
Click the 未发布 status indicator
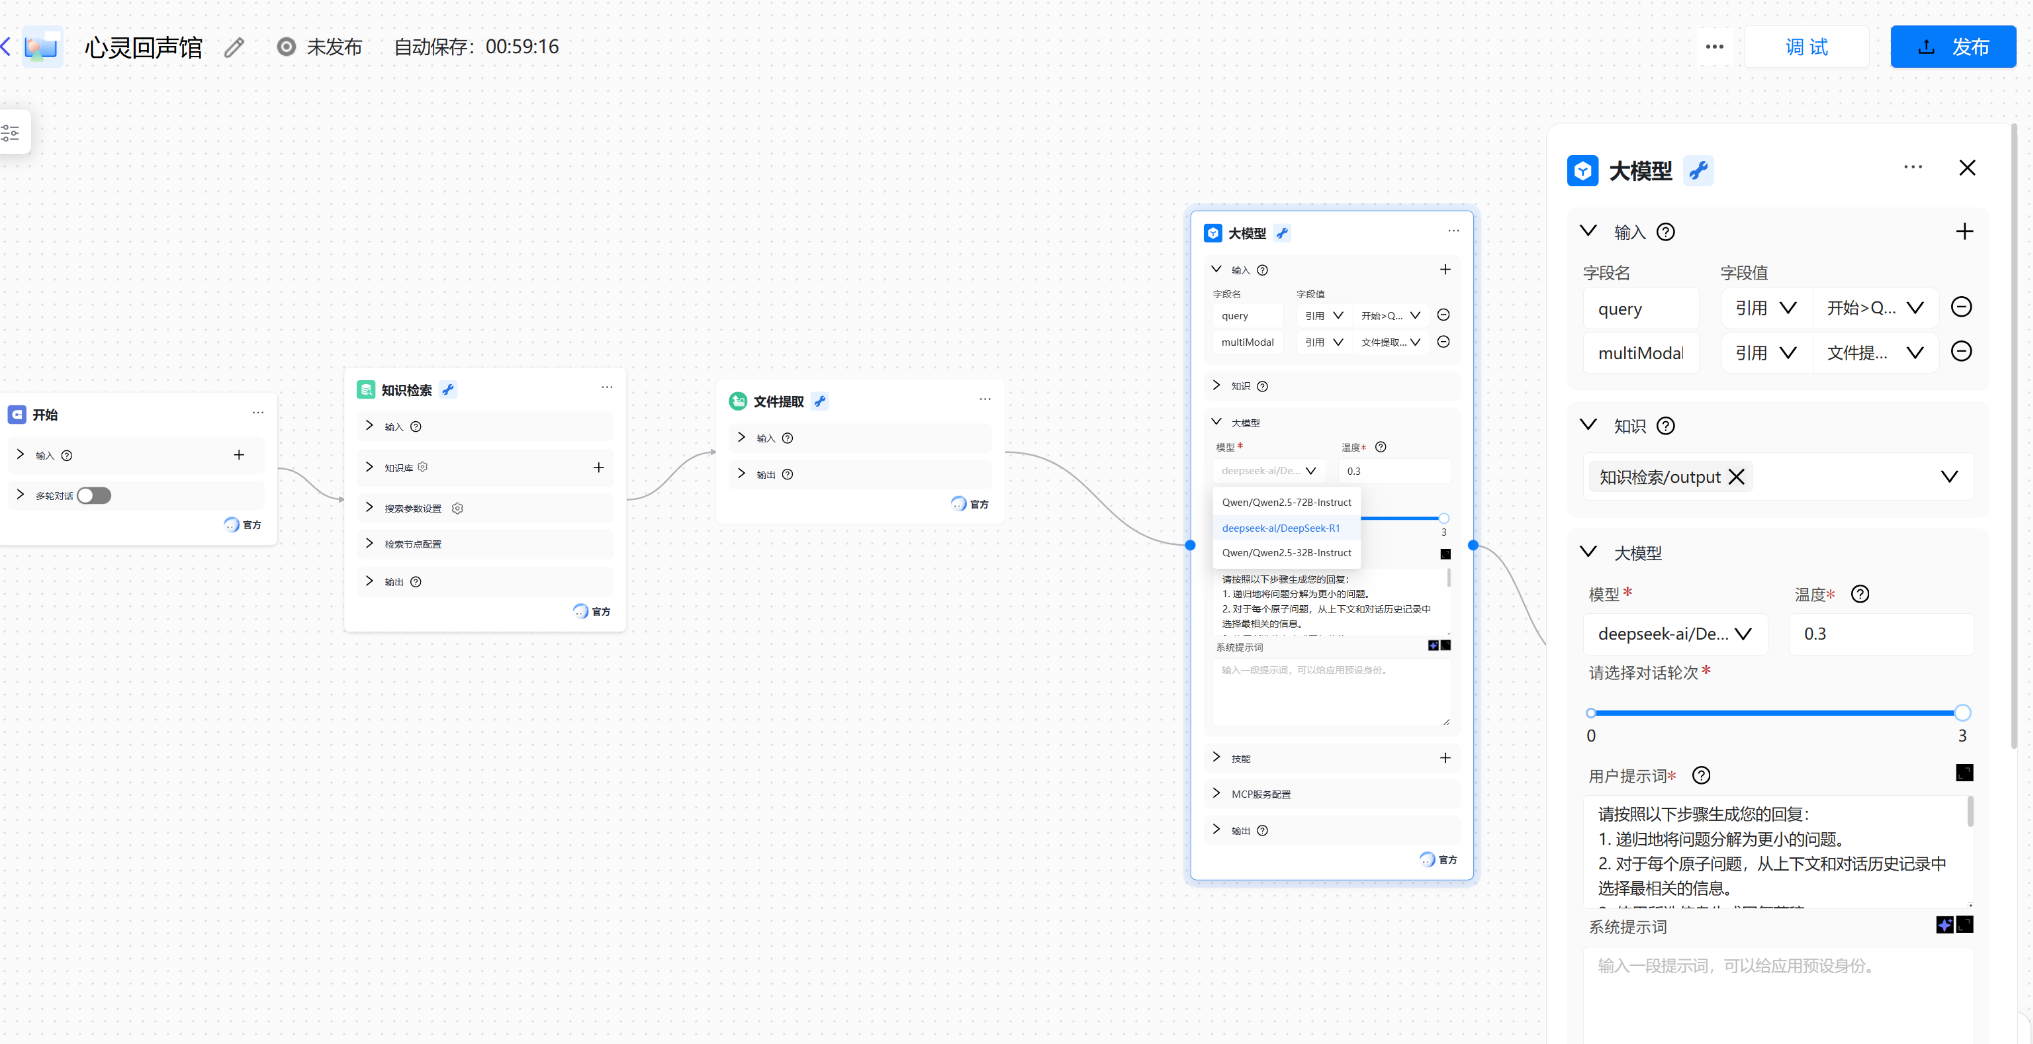tap(320, 47)
